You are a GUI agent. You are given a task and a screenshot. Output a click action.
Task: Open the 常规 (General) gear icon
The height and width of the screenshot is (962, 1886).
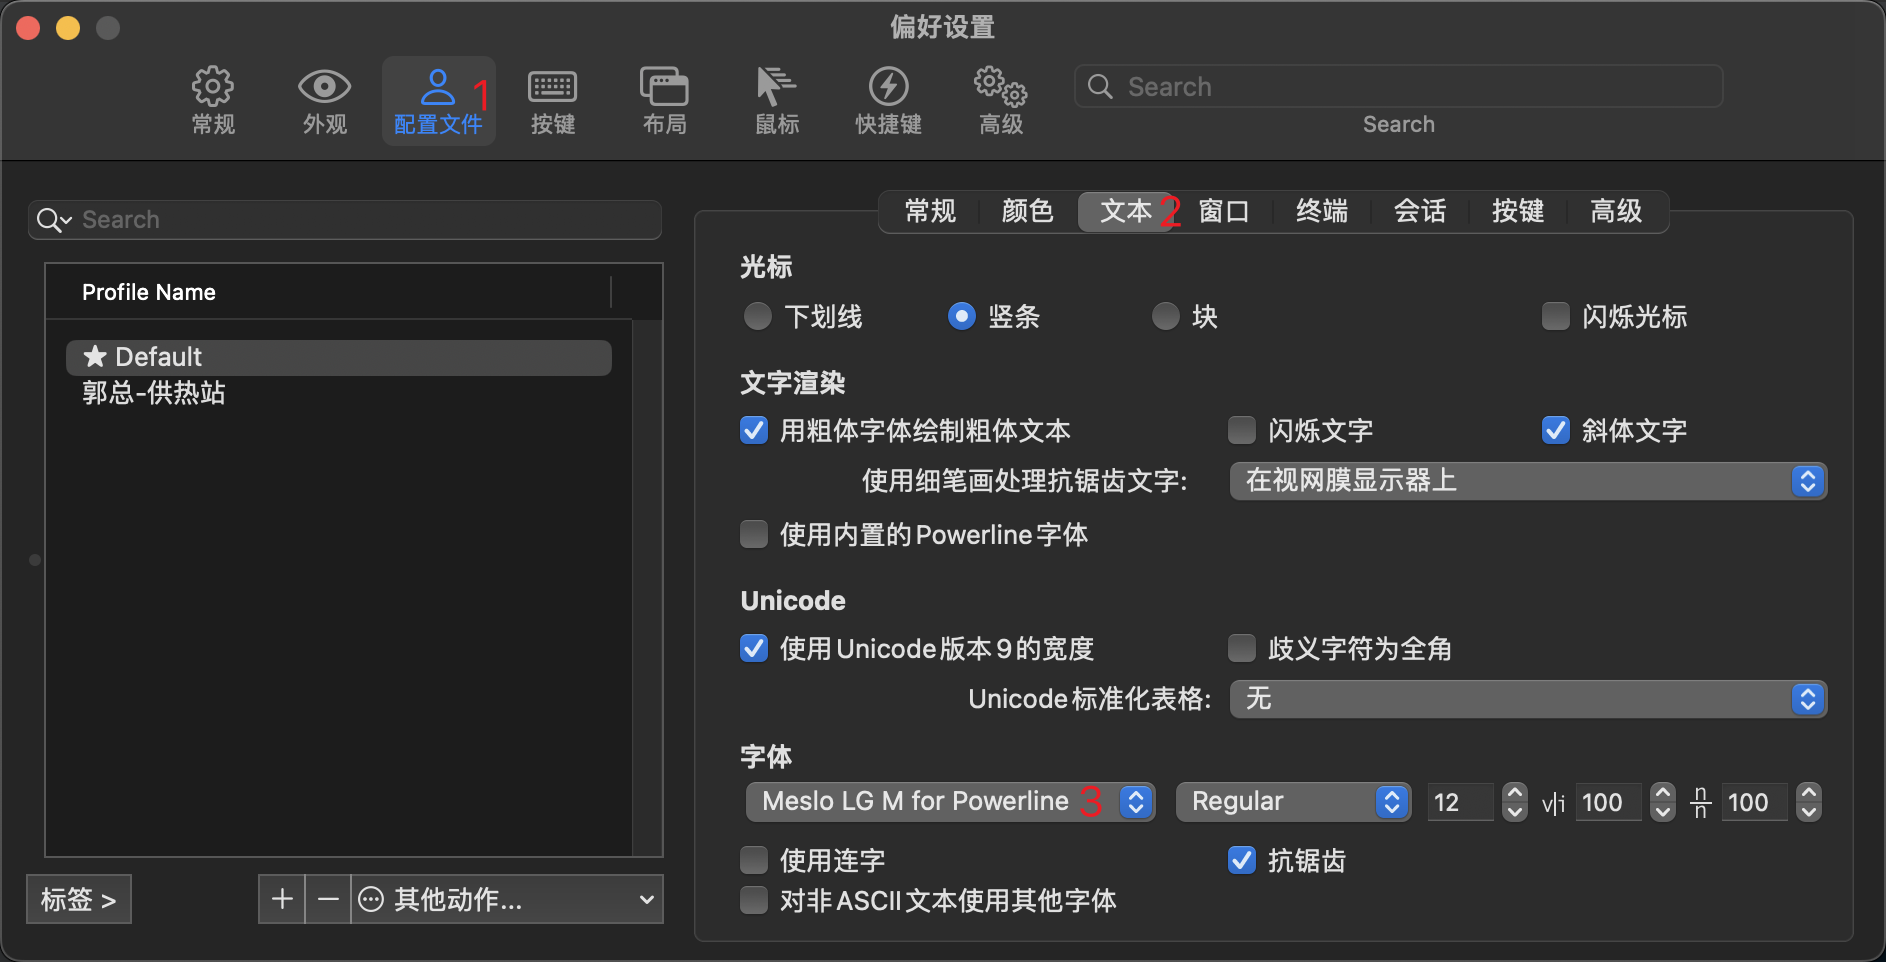213,88
